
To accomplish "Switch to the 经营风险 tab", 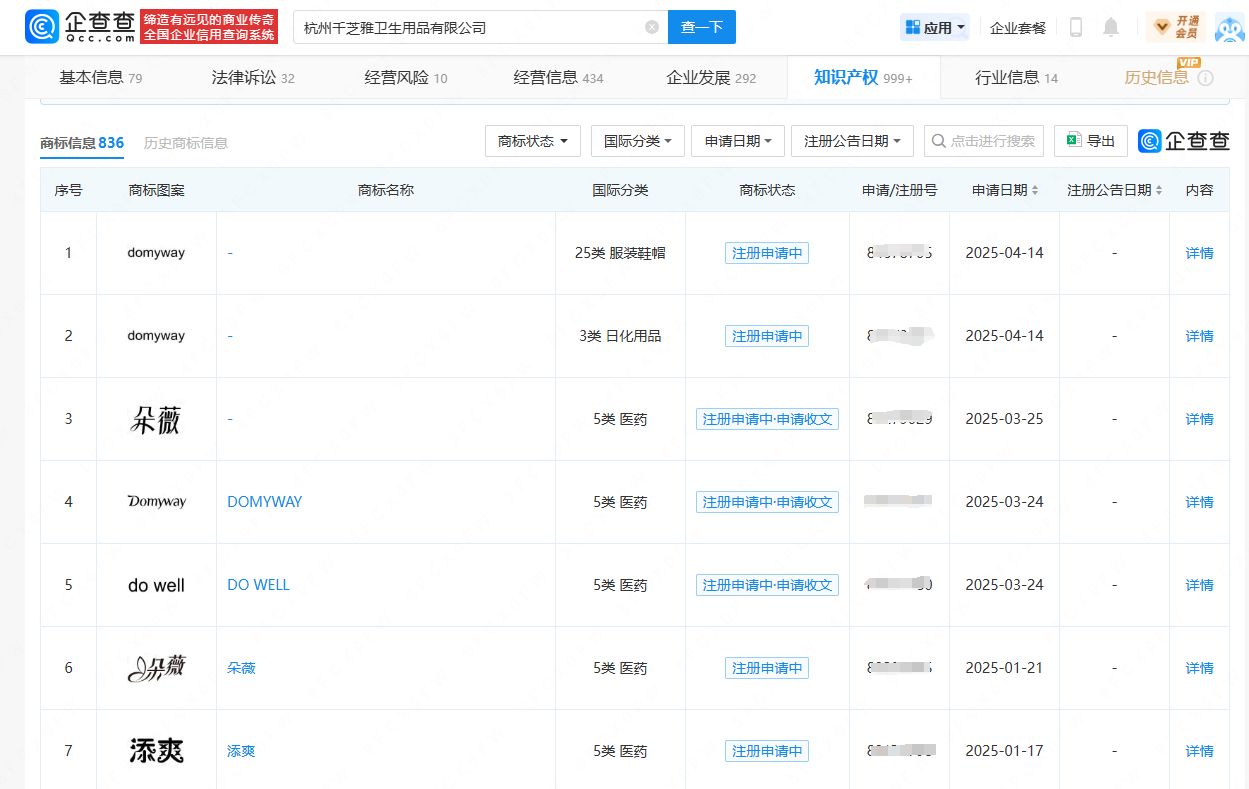I will tap(406, 78).
